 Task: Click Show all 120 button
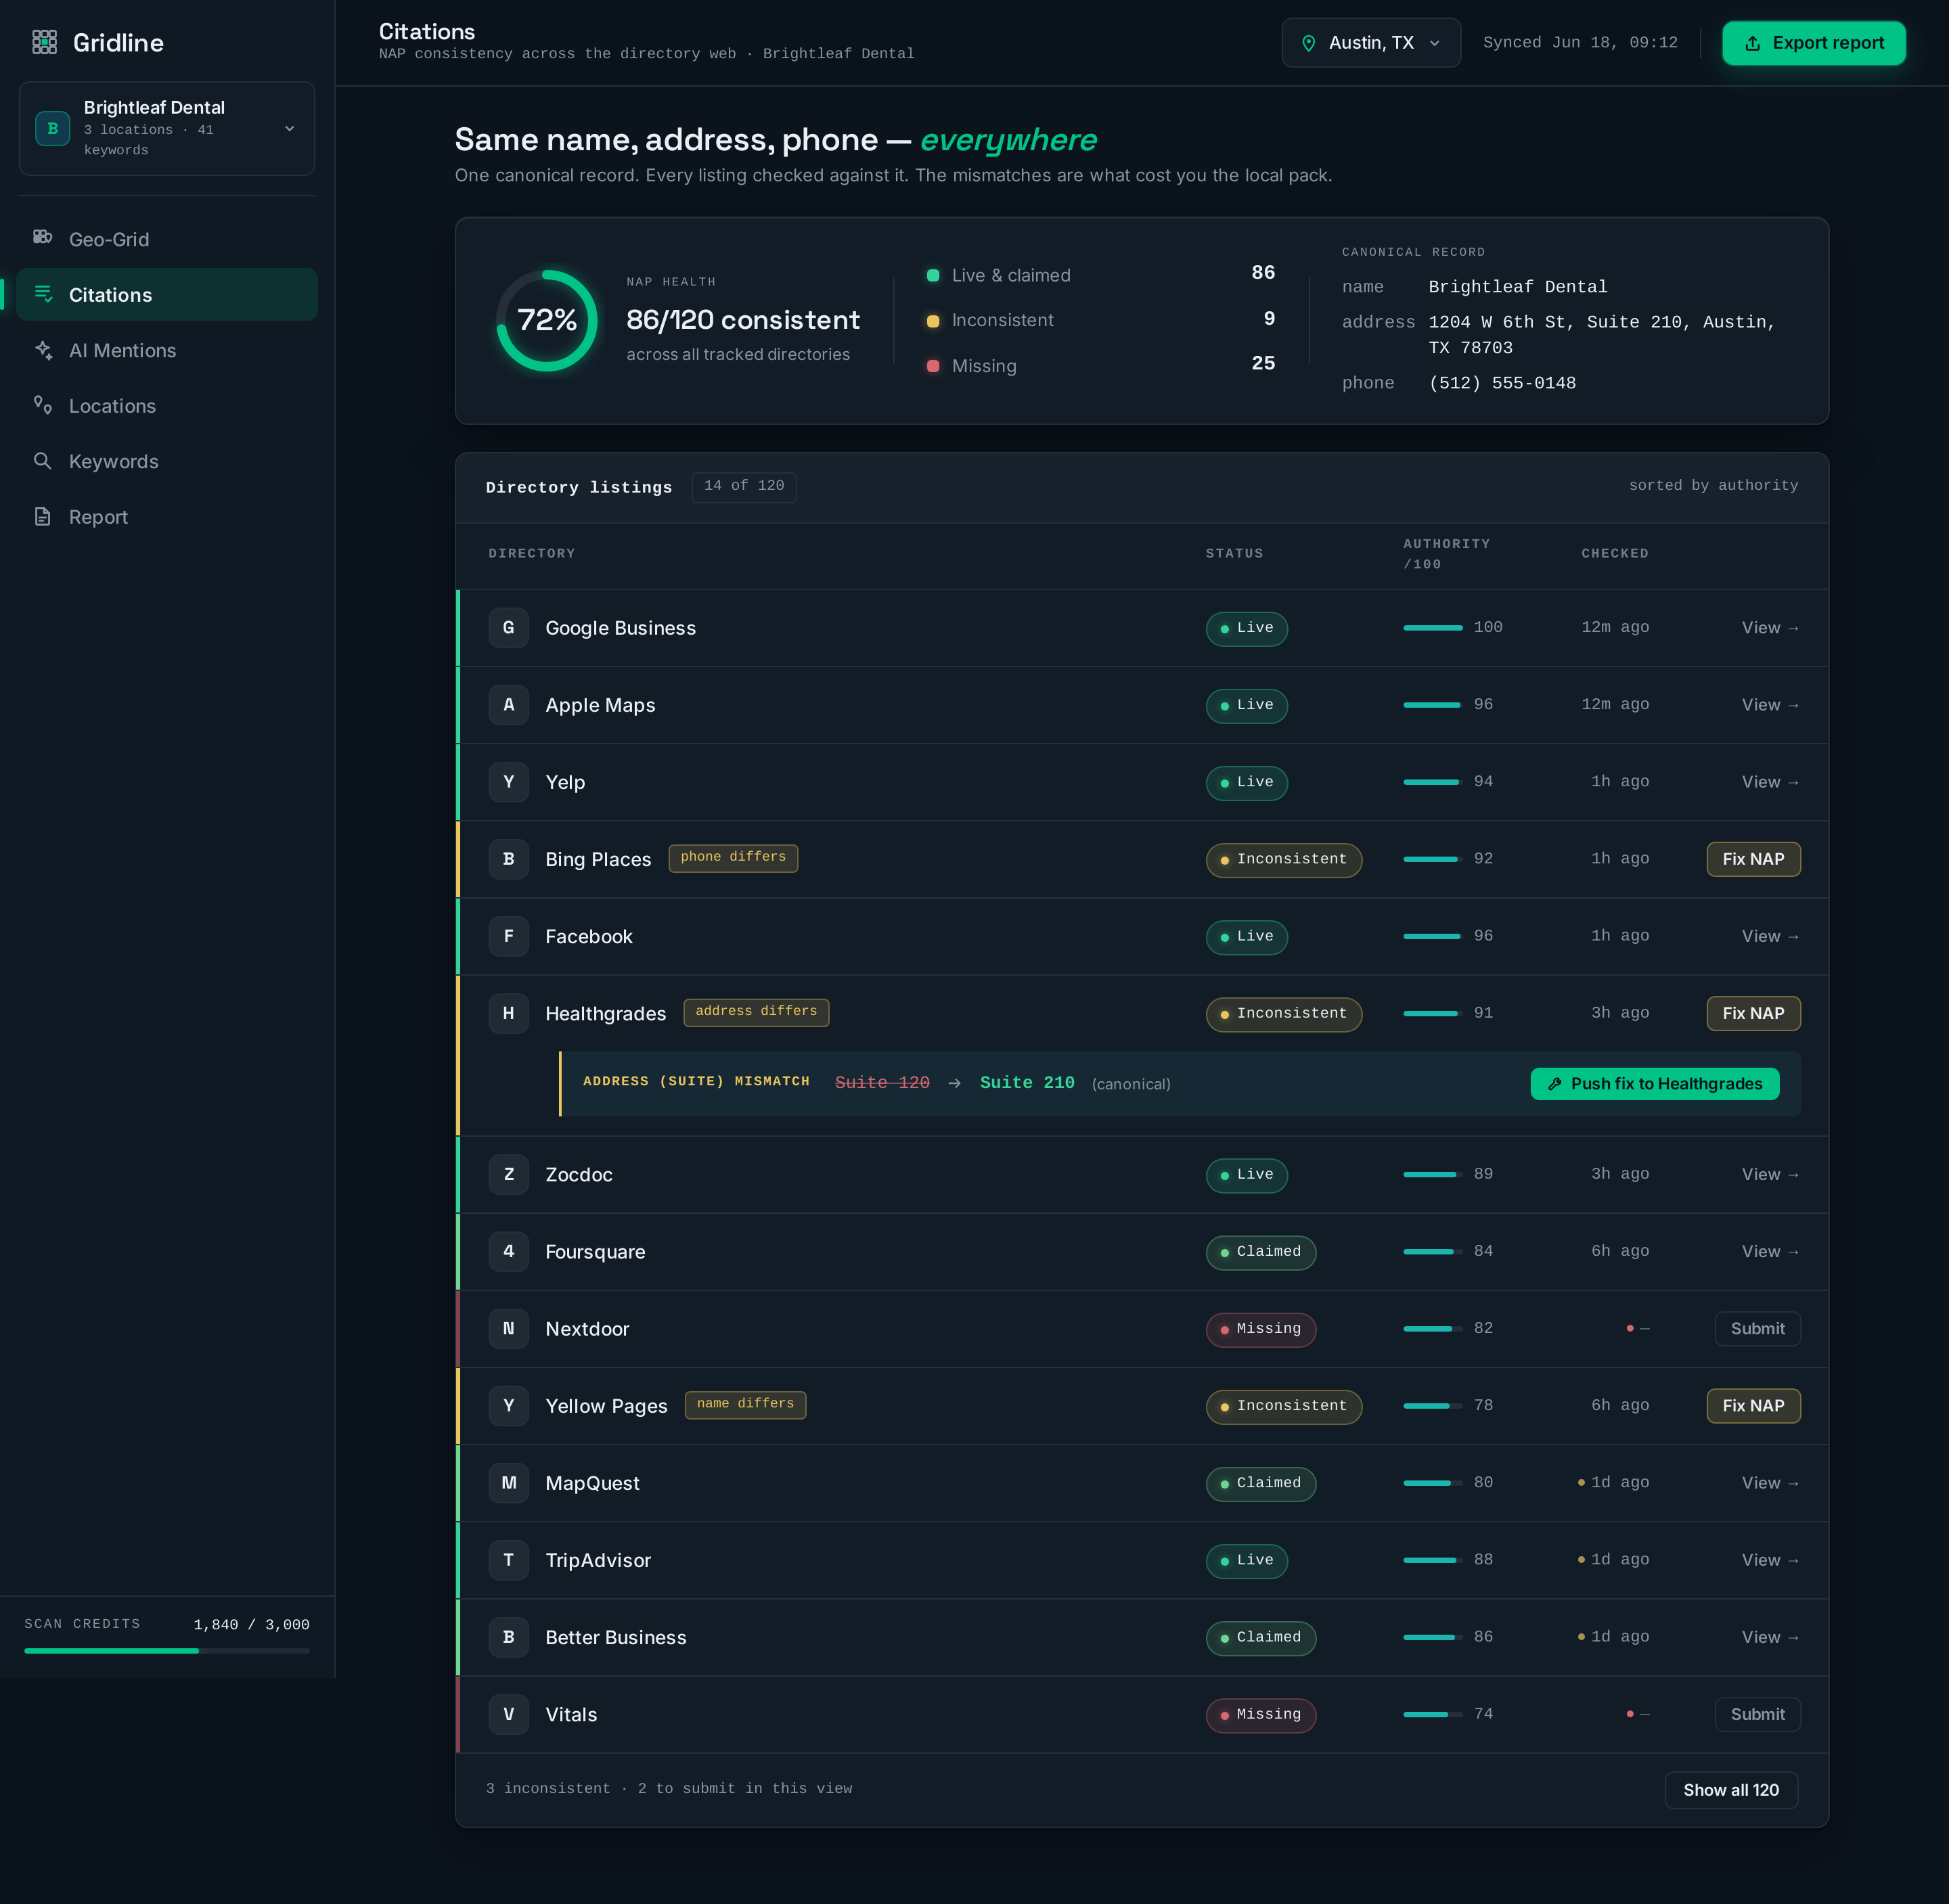tap(1731, 1790)
